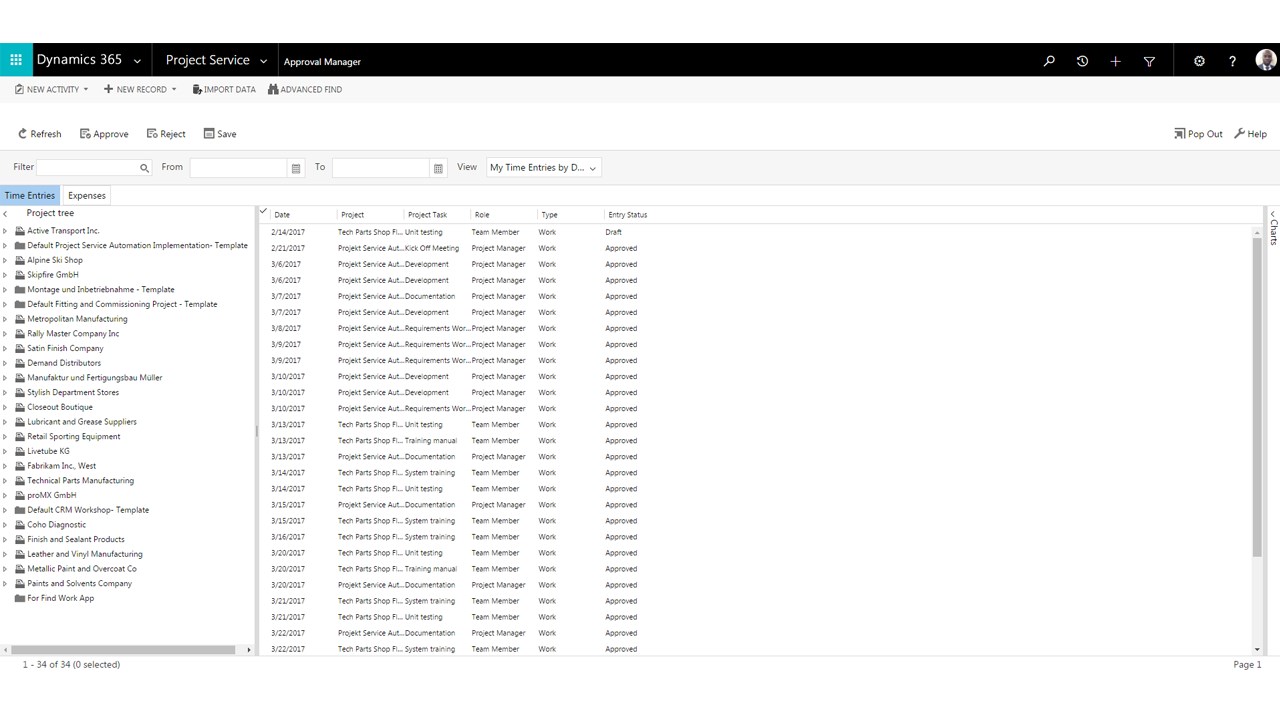Toggle the select-all checkmark in grid header

coord(264,212)
